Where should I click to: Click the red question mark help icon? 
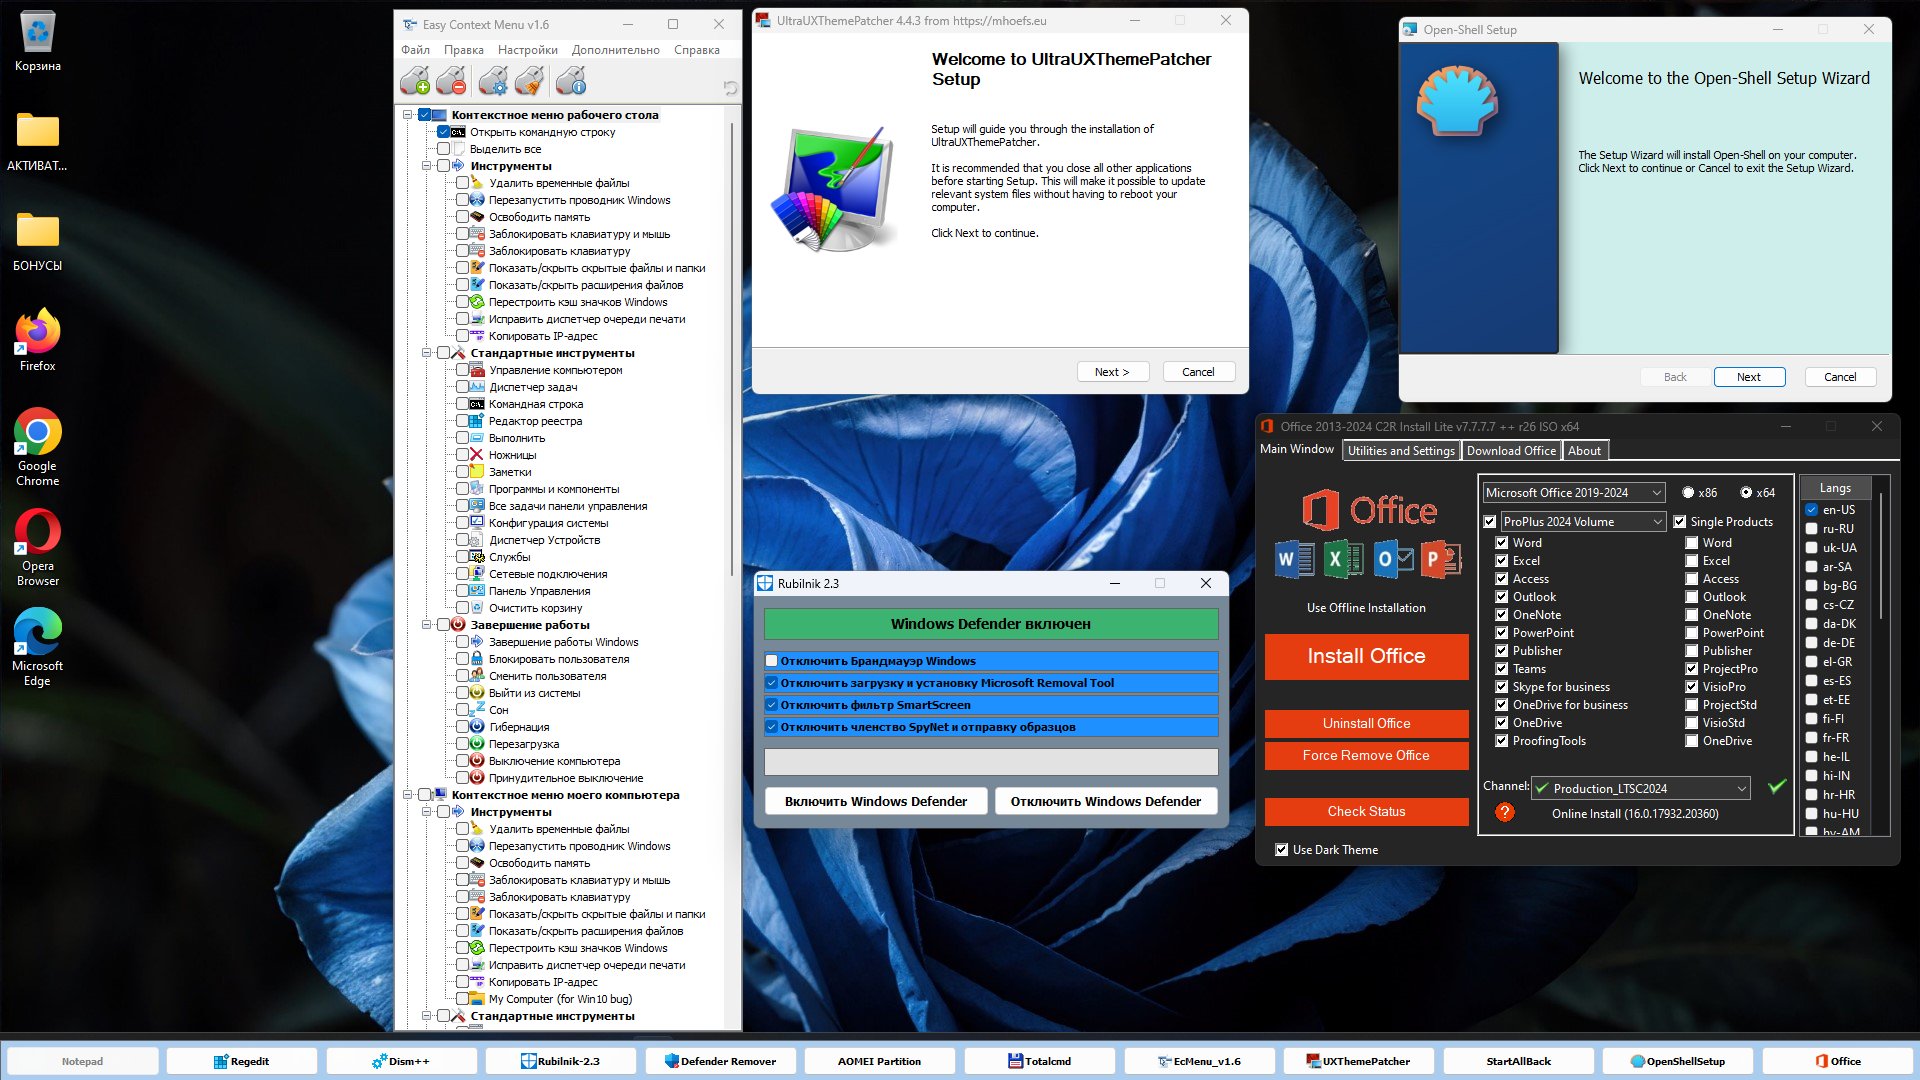tap(1505, 813)
